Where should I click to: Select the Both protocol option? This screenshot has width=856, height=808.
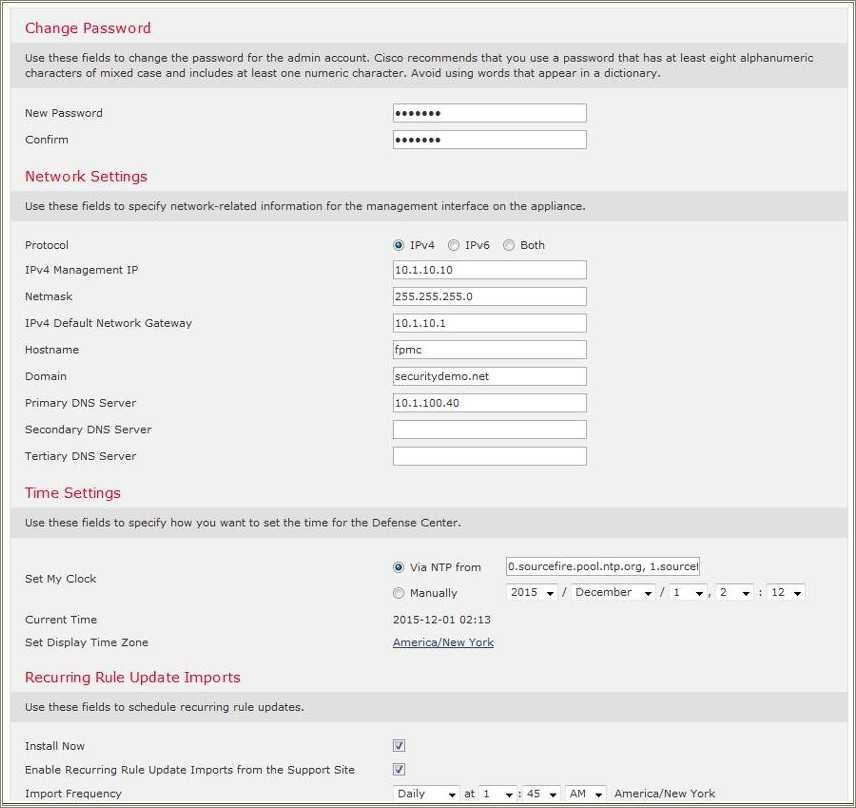point(509,245)
